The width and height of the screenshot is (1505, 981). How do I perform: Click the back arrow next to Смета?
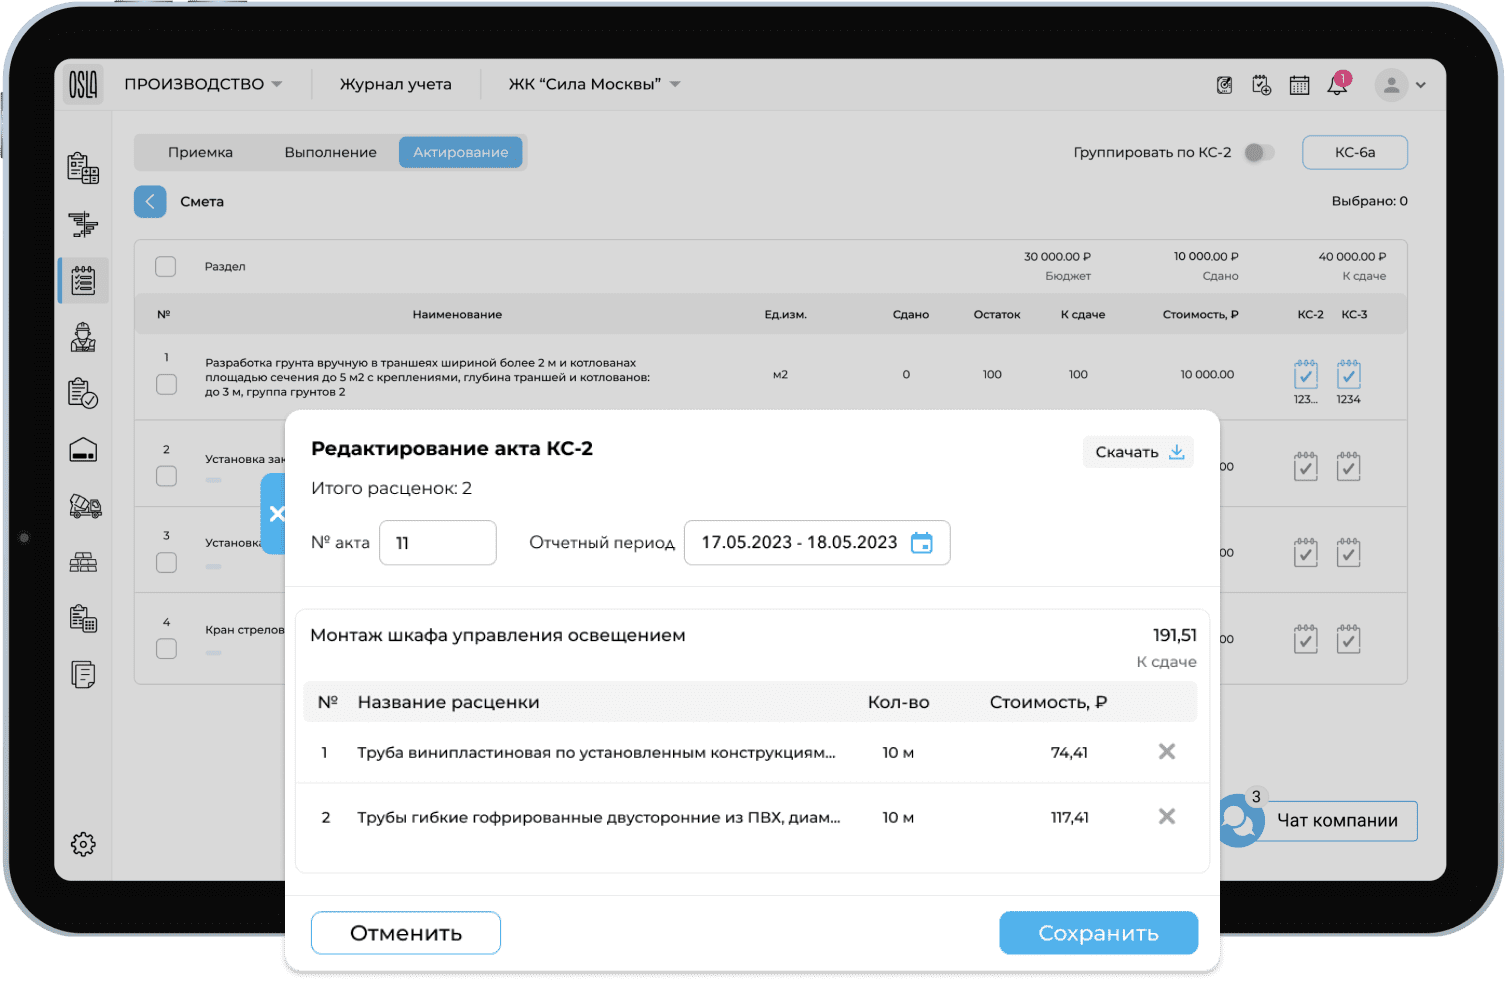click(150, 202)
